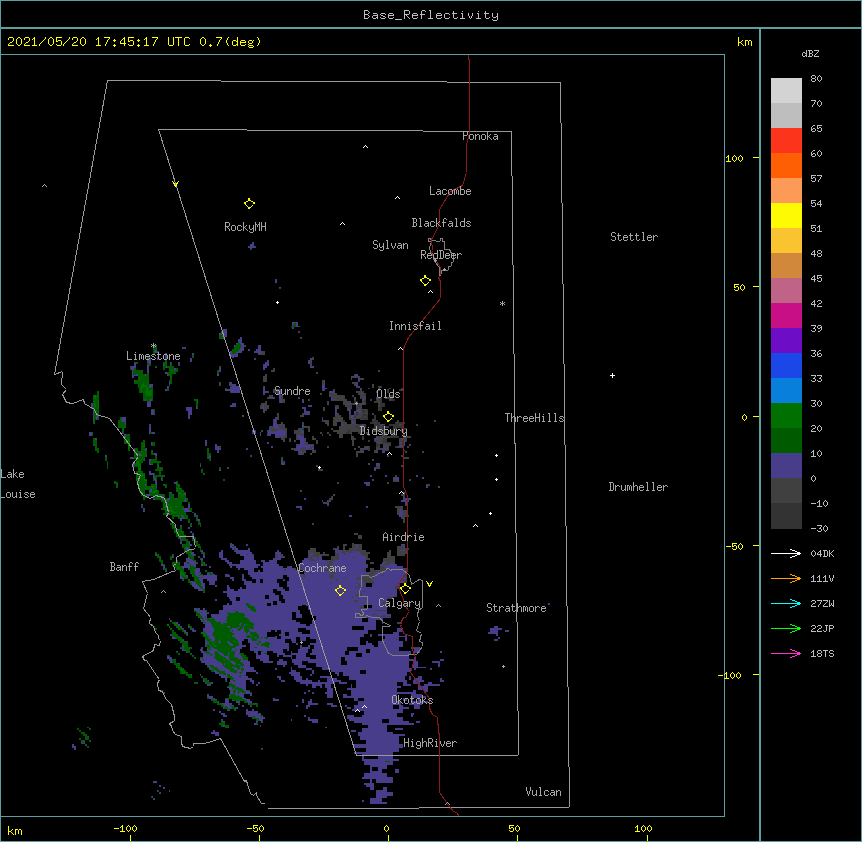The width and height of the screenshot is (862, 842).
Task: Select the Okotoks label
Action: (412, 700)
